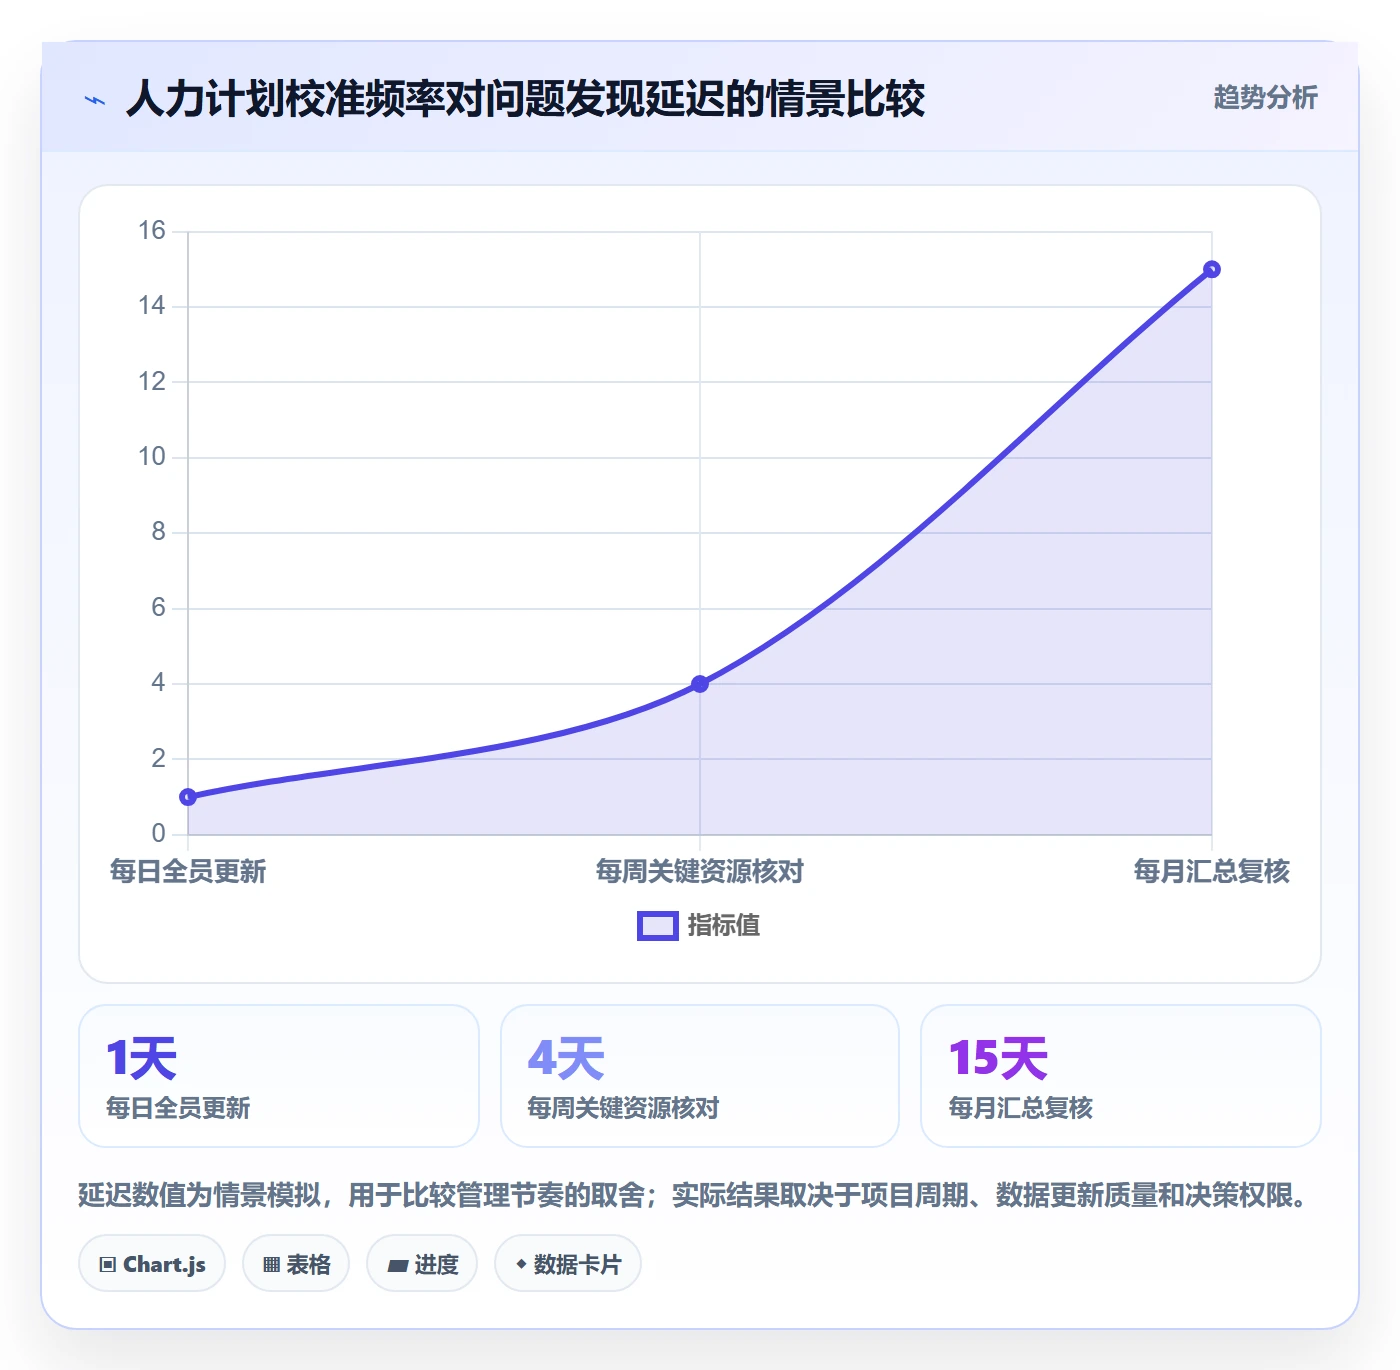Click the lightning bolt icon beside the title
The width and height of the screenshot is (1400, 1370).
(95, 100)
